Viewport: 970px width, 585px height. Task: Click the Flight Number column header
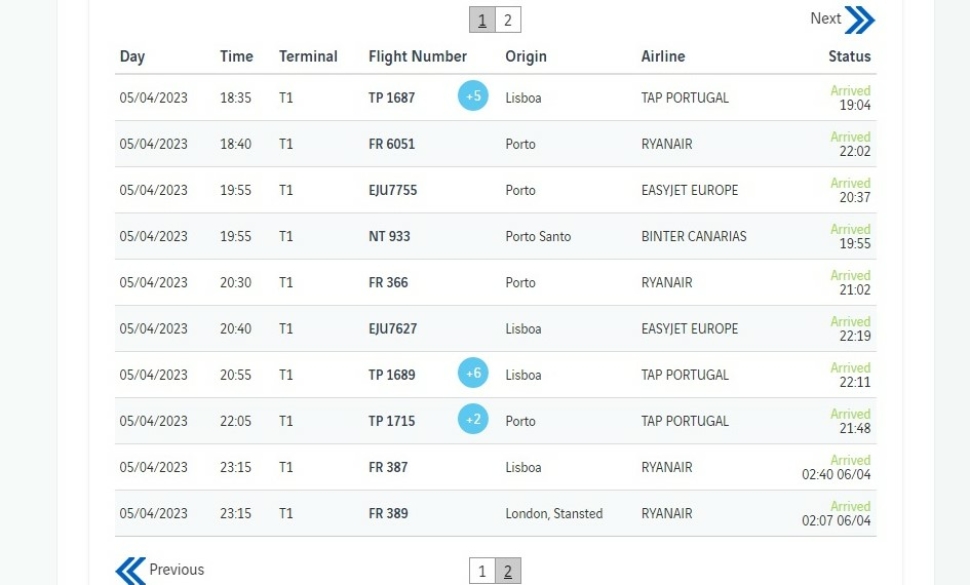click(418, 56)
